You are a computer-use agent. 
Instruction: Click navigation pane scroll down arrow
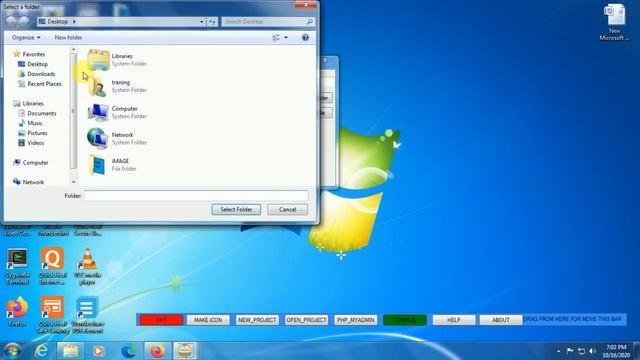point(73,182)
